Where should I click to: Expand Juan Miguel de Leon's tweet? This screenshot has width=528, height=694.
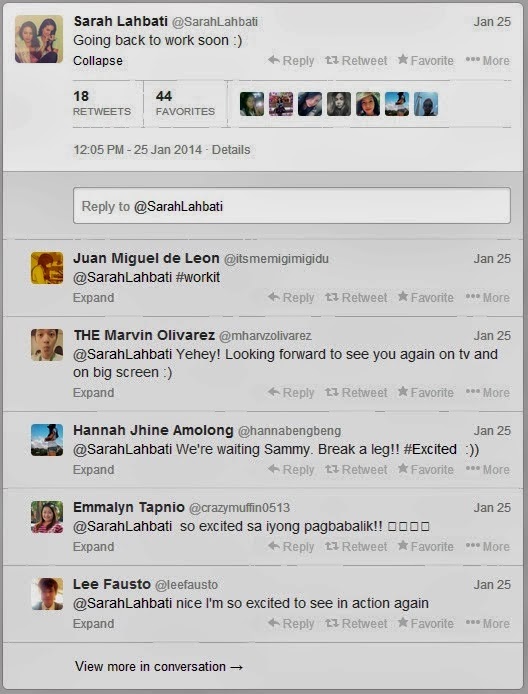pos(93,297)
